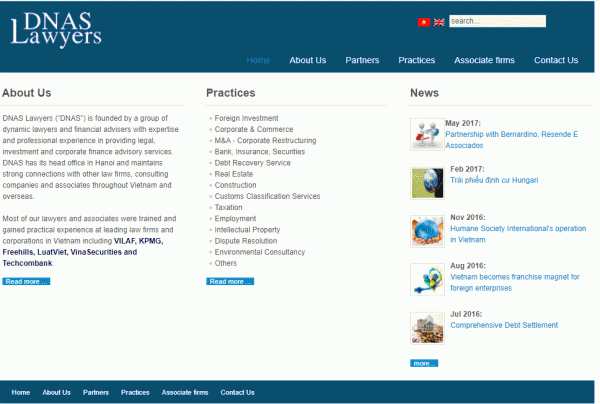Open Humane Society International's operation news link

tap(518, 234)
